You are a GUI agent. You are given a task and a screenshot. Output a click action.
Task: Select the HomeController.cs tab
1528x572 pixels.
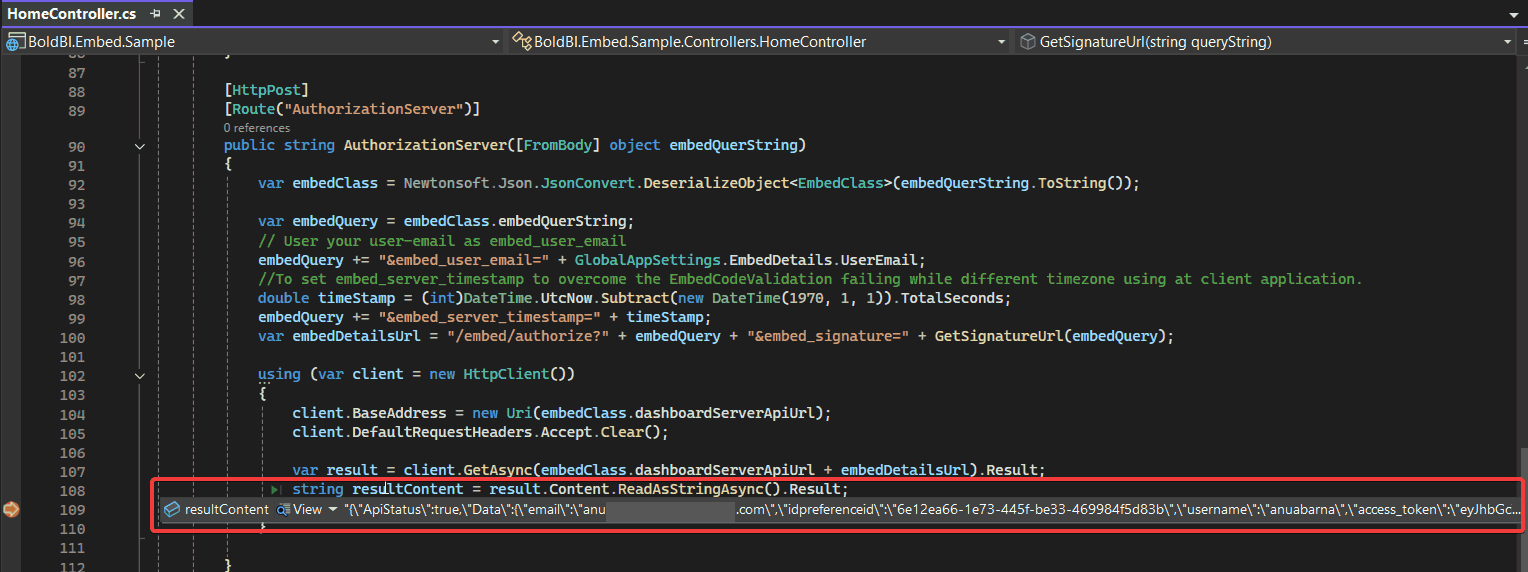(x=72, y=14)
